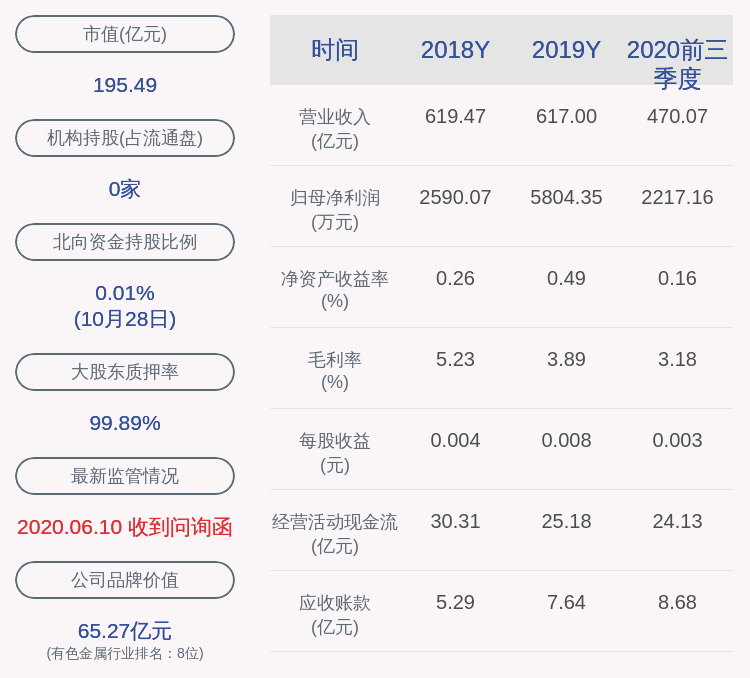This screenshot has height=678, width=750.
Task: Select EPS value 0.004
Action: pyautogui.click(x=455, y=440)
